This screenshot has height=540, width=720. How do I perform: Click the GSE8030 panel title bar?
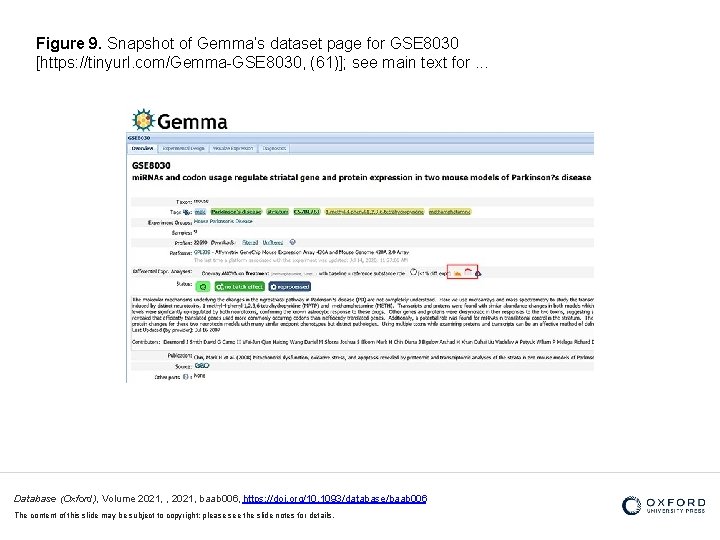pyautogui.click(x=360, y=138)
